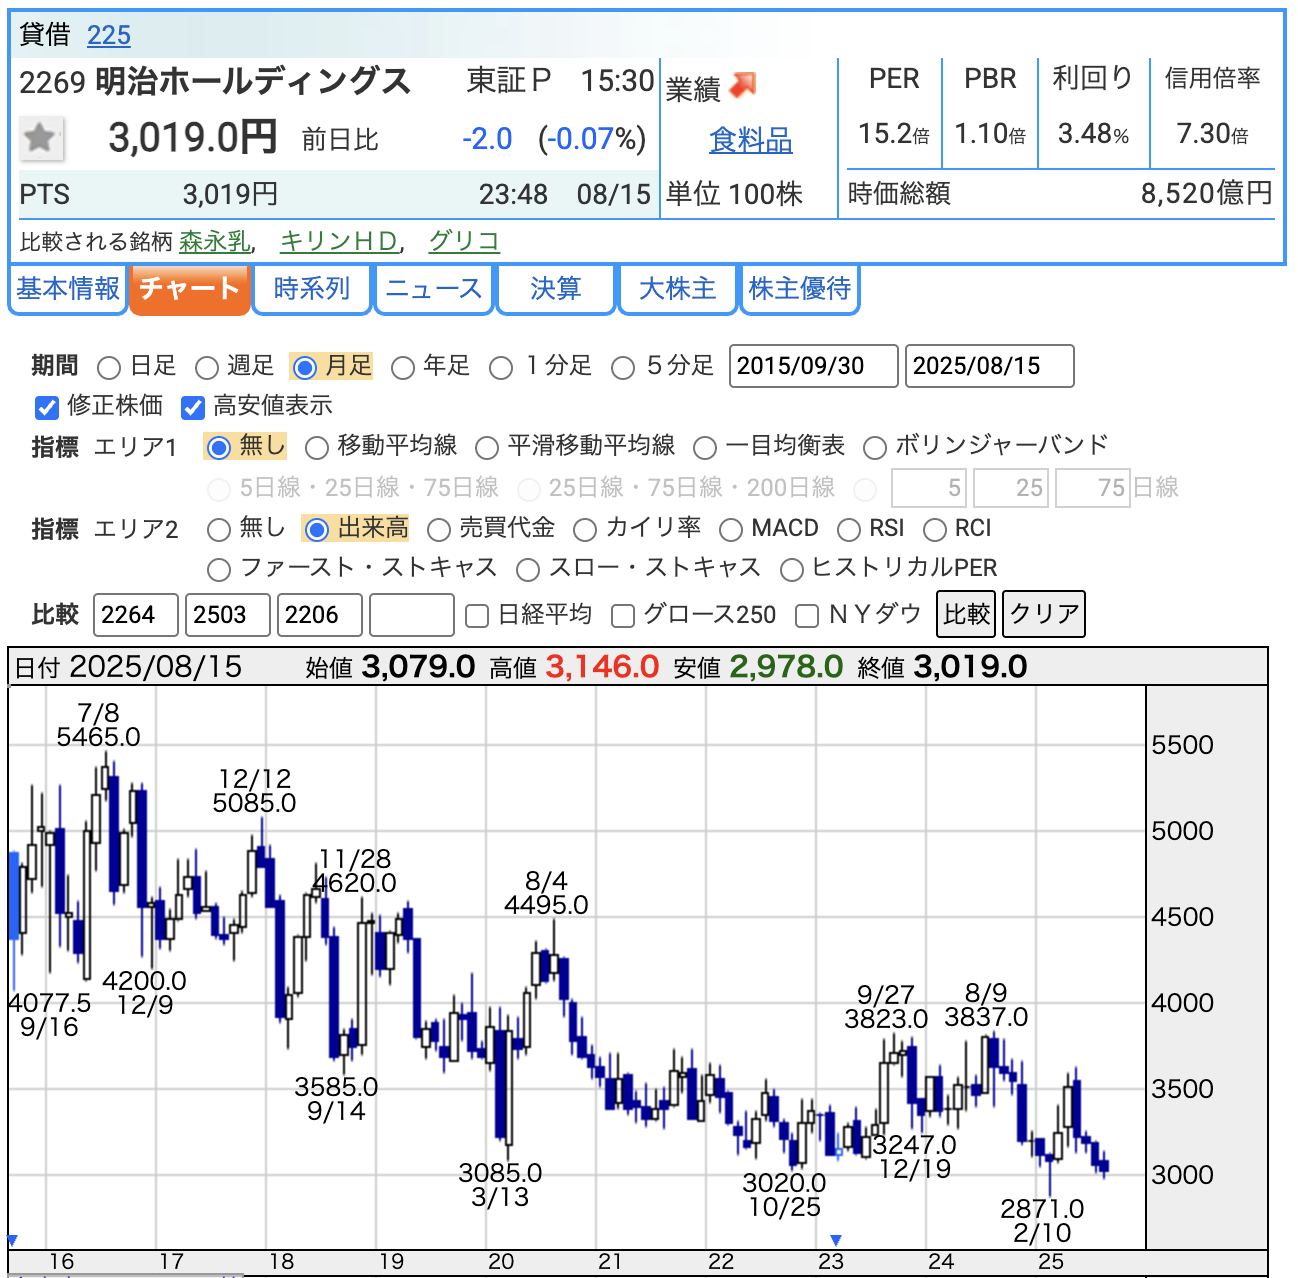
Task: Click the PER 15.2倍 value
Action: click(894, 134)
